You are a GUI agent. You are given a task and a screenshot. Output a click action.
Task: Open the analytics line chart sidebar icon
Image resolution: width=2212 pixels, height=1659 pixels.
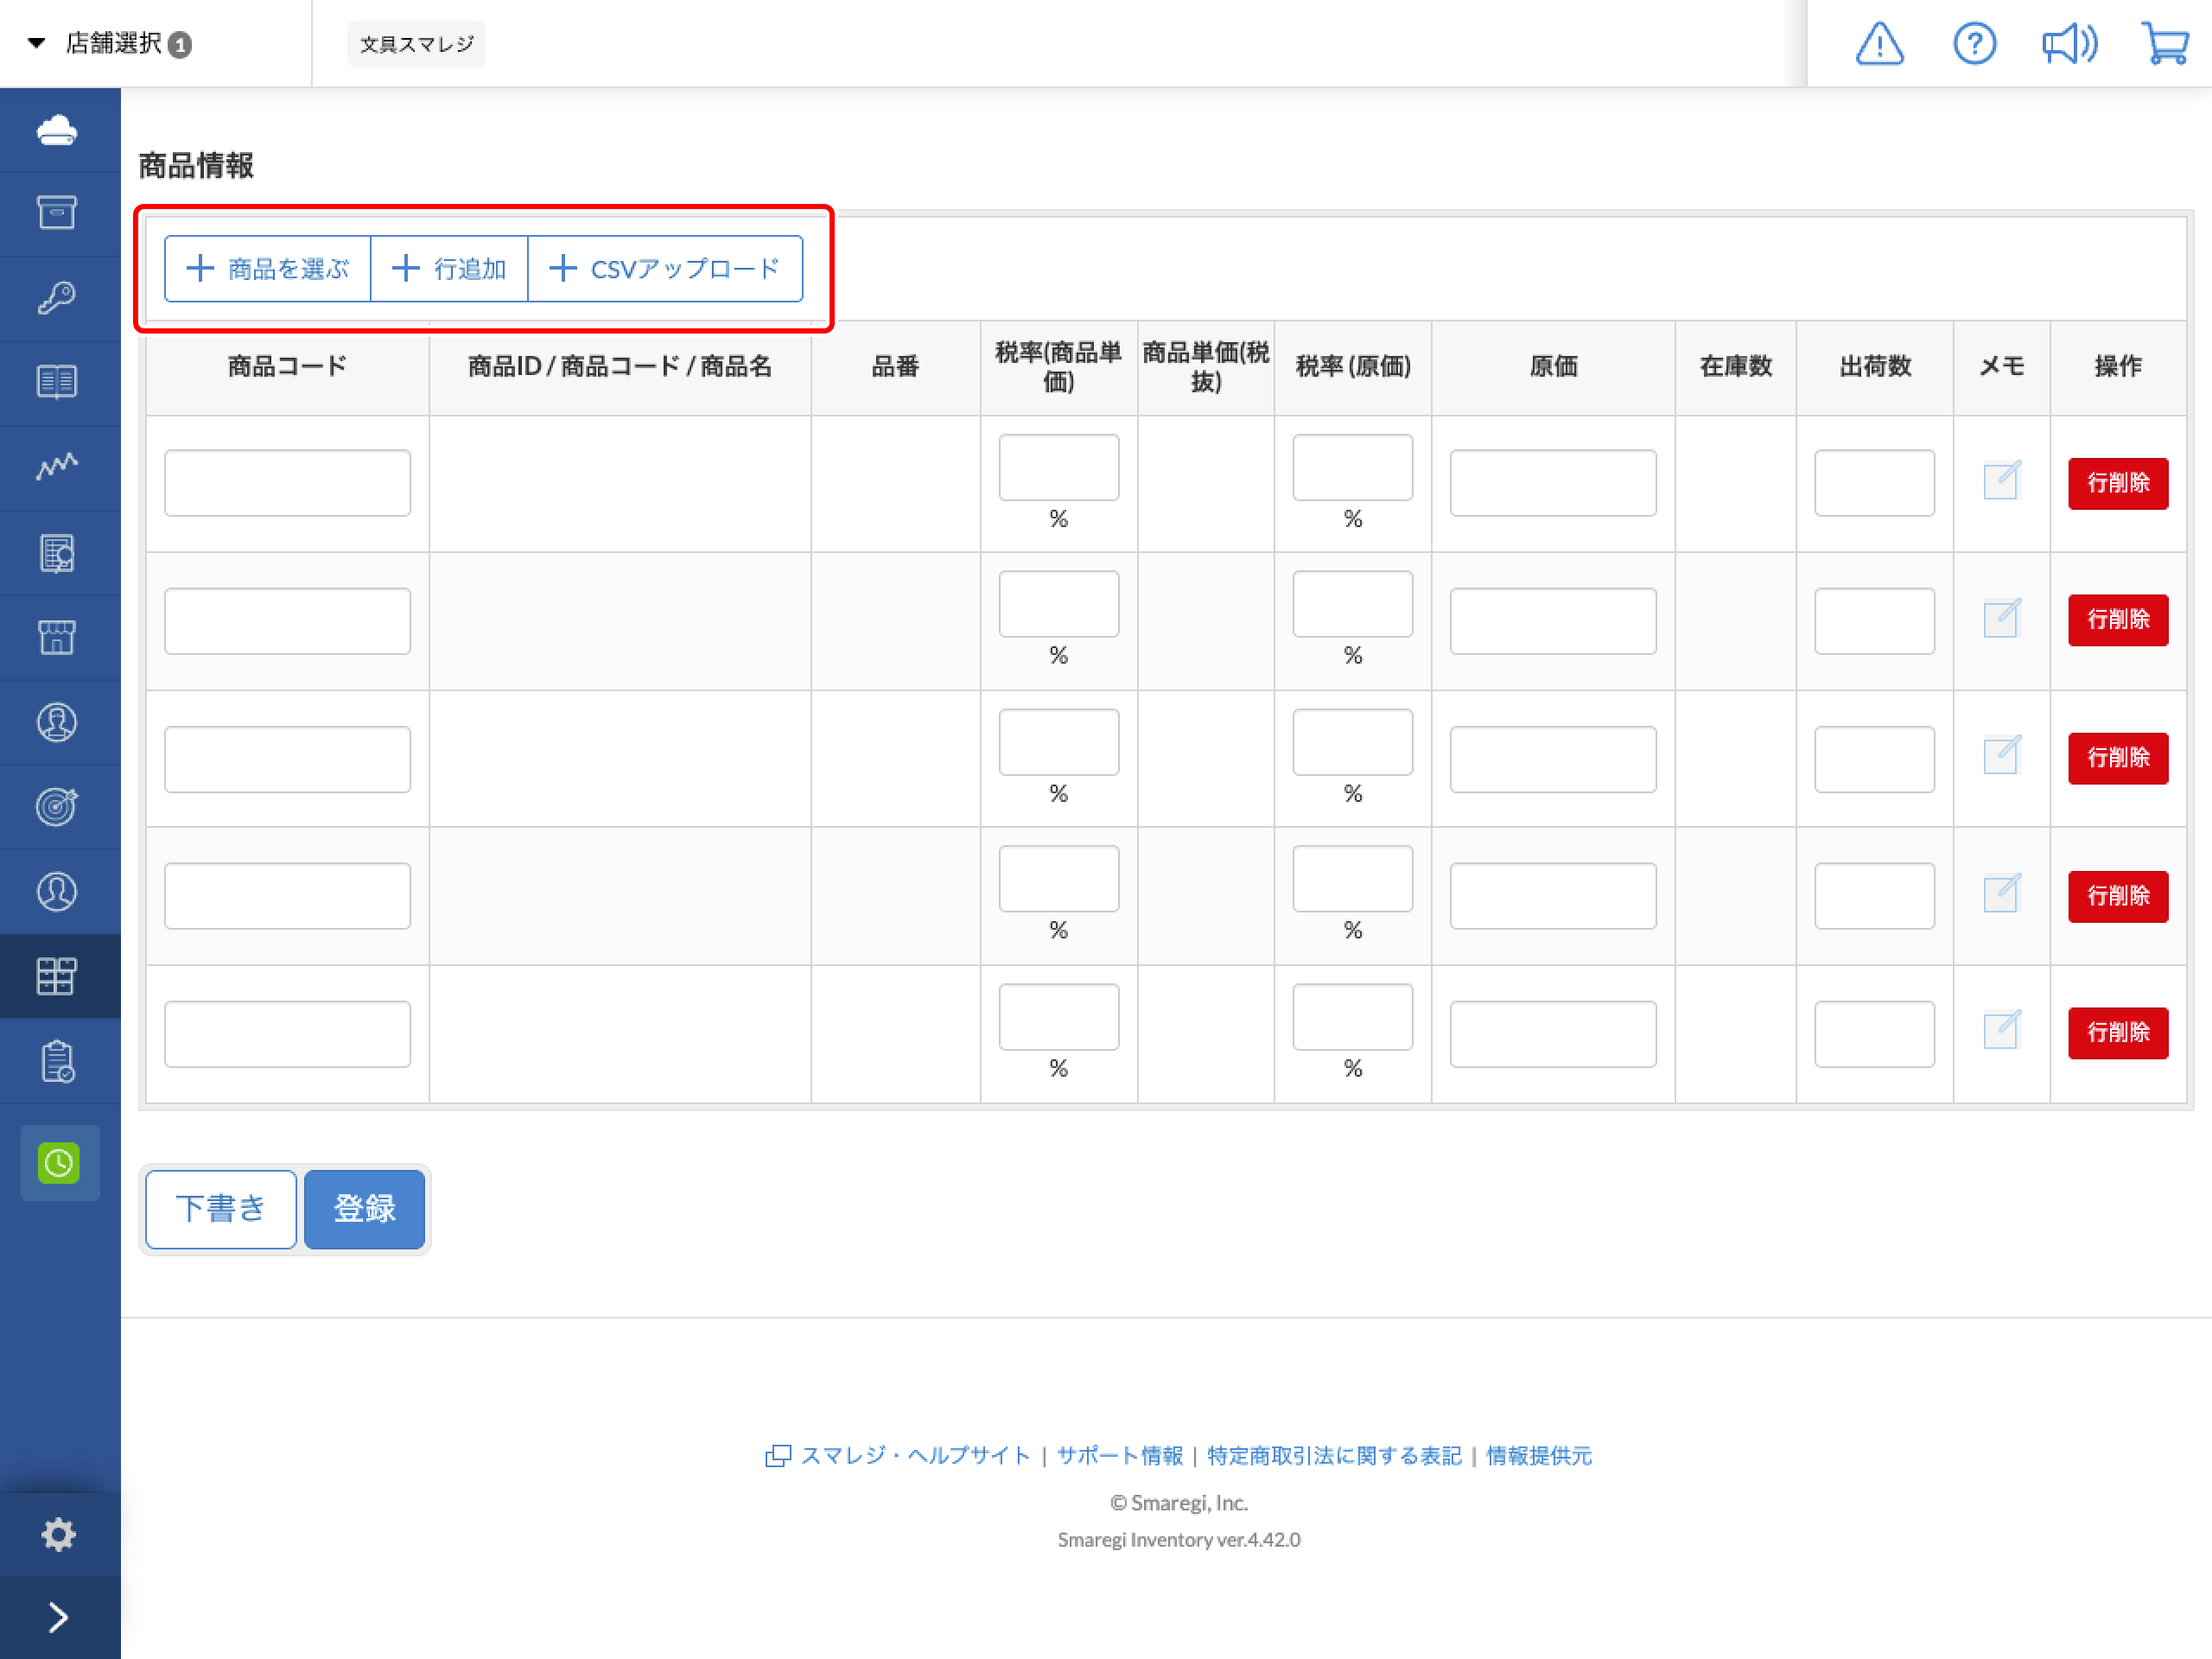point(57,467)
